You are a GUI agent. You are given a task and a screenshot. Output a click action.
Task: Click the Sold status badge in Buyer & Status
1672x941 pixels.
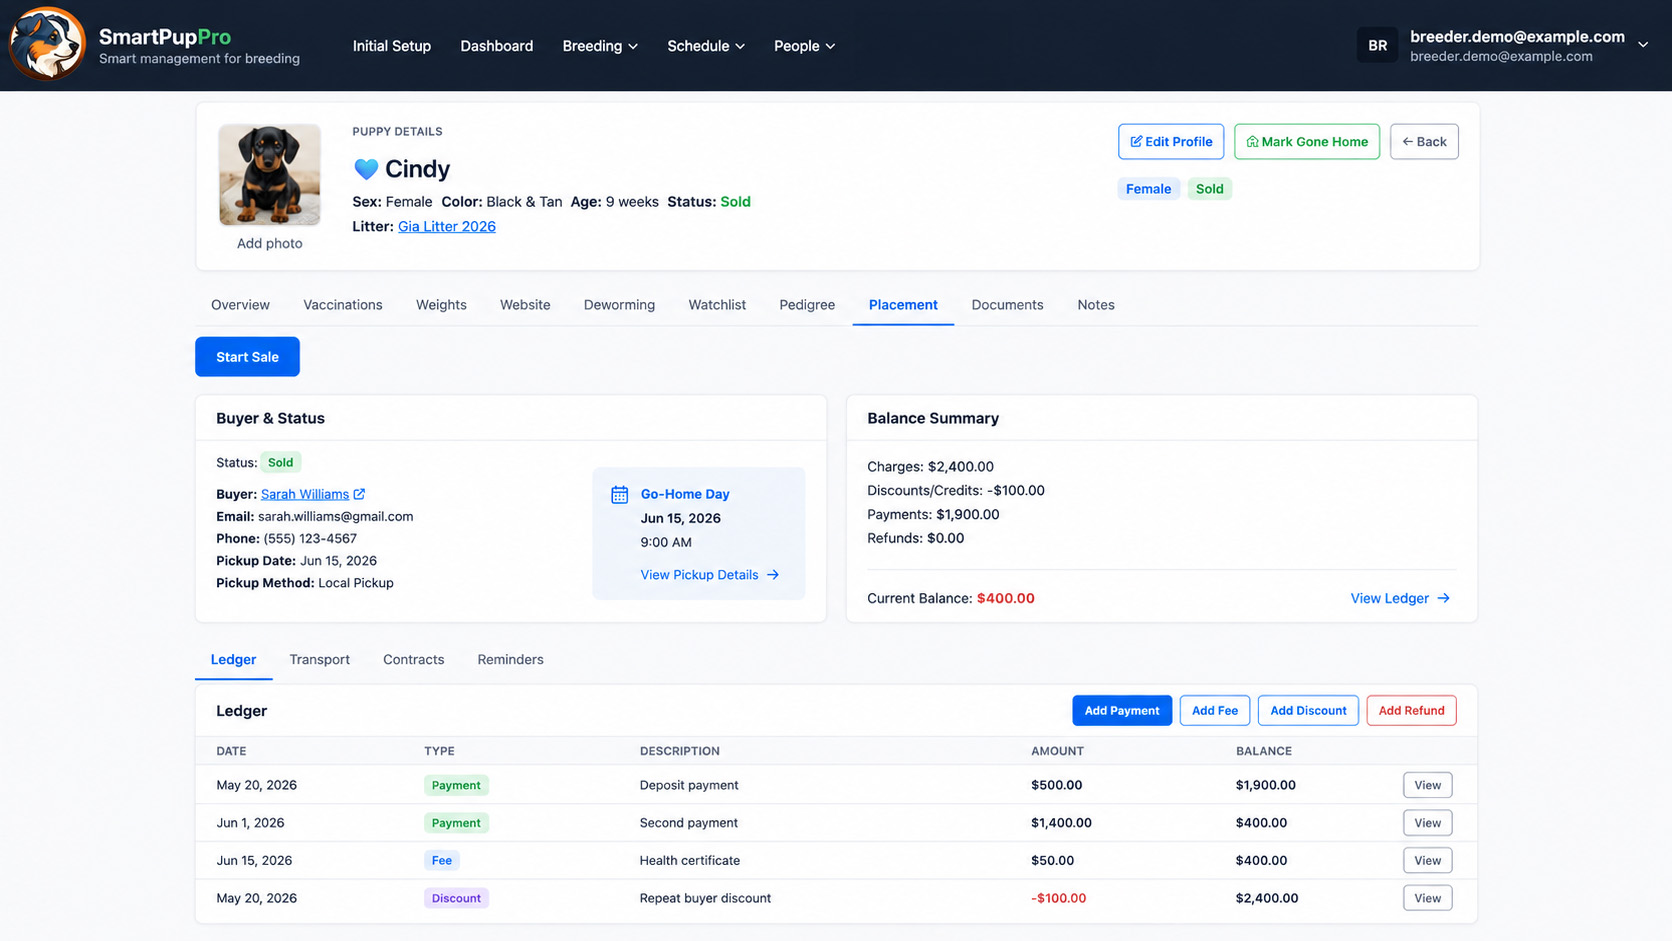(x=281, y=462)
